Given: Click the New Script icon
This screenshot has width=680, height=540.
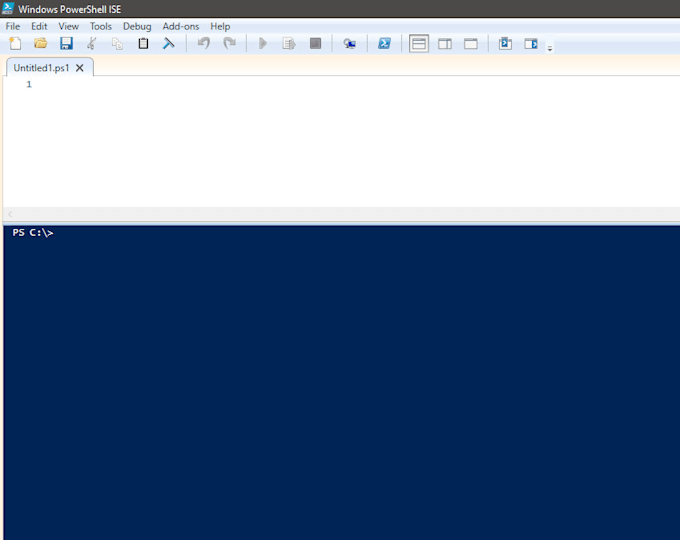Looking at the screenshot, I should [x=15, y=43].
